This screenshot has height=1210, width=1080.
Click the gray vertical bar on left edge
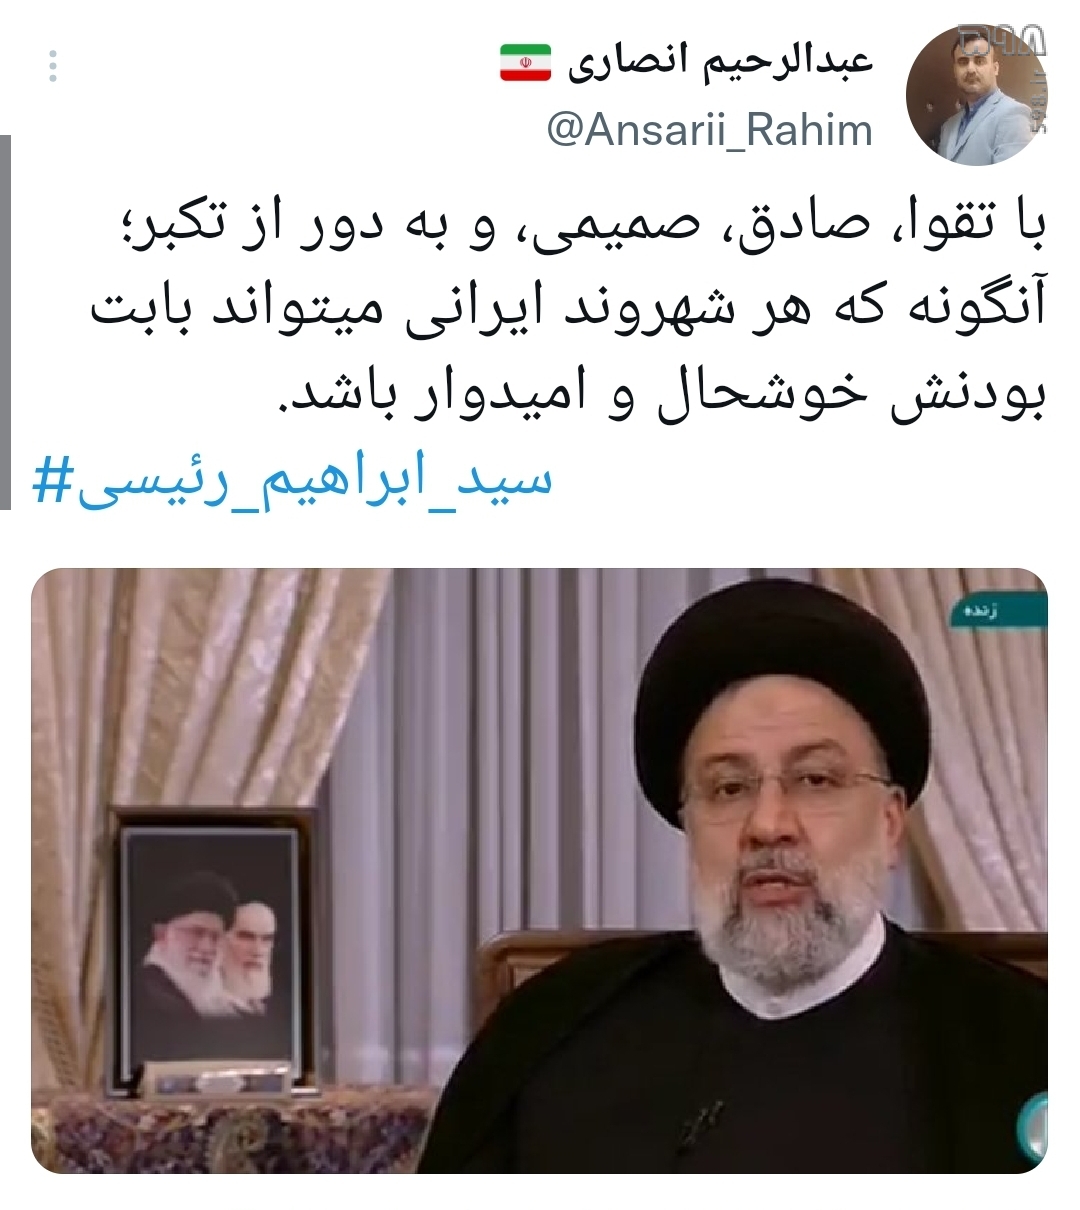click(5, 322)
